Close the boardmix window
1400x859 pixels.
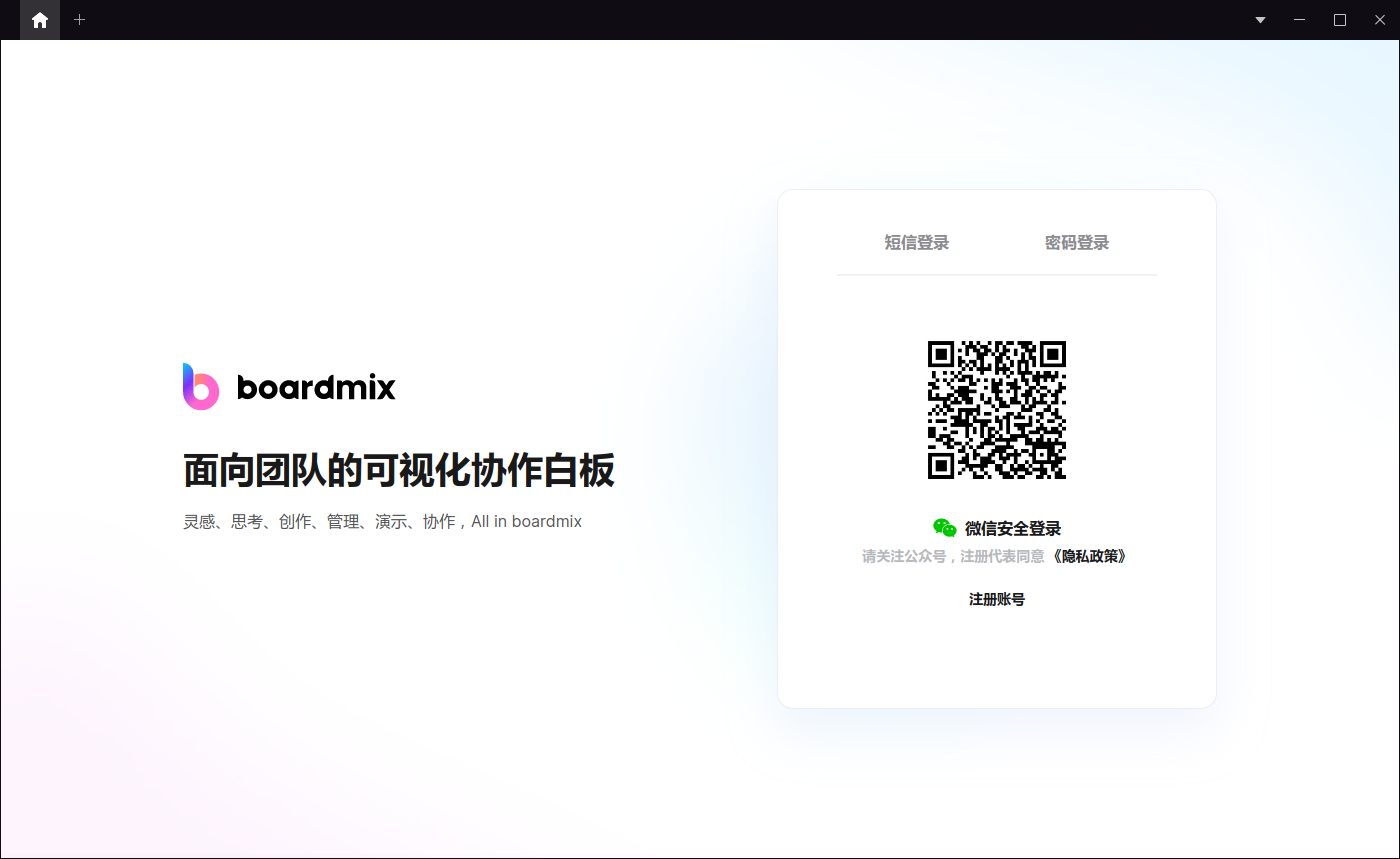(x=1380, y=20)
